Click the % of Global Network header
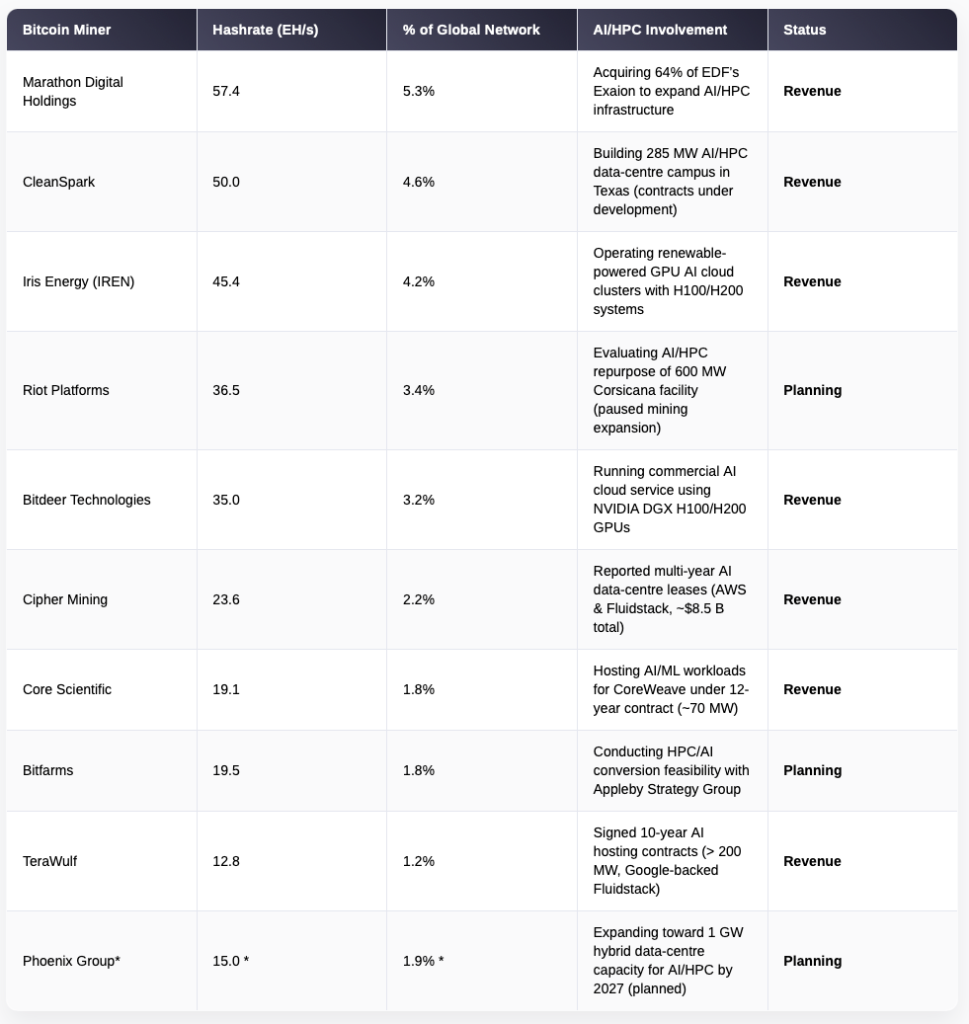969x1024 pixels. point(471,30)
